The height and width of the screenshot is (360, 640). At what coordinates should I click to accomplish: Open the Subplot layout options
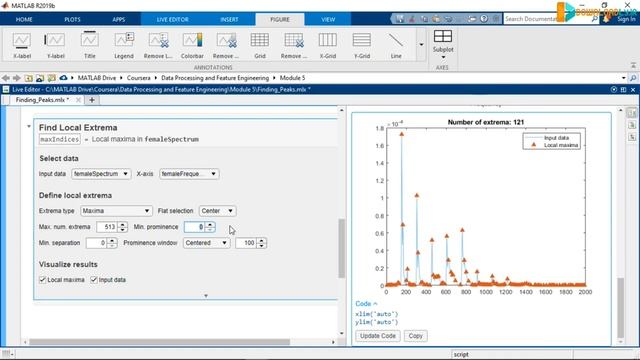(x=443, y=45)
